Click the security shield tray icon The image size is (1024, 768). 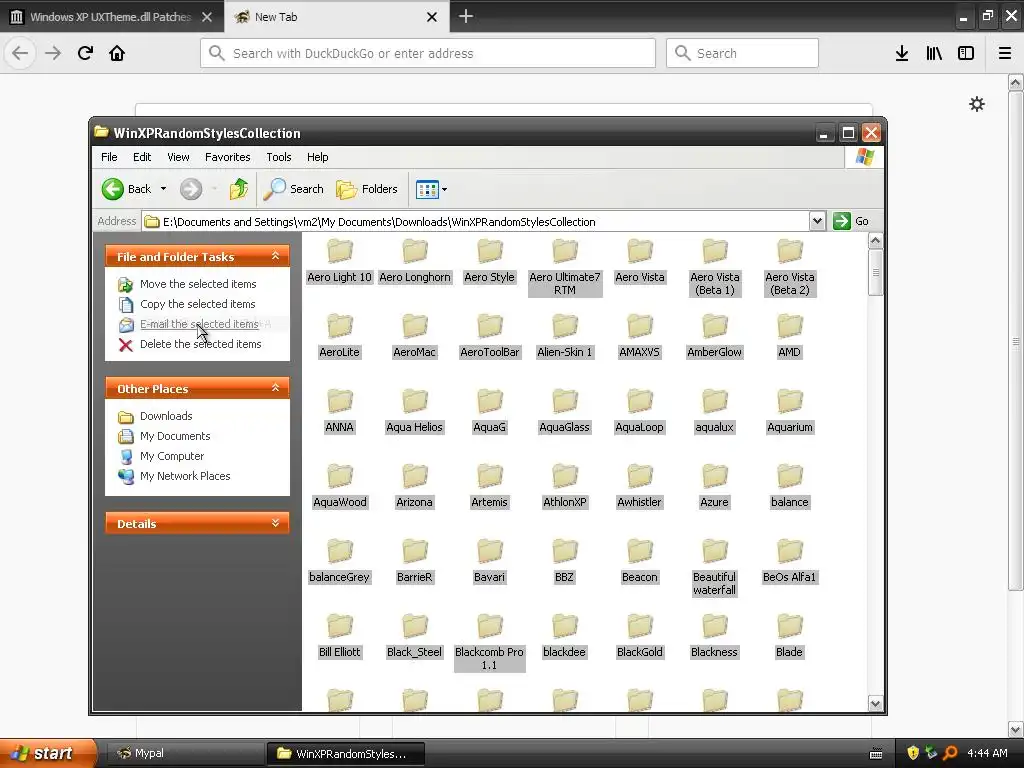[913, 753]
